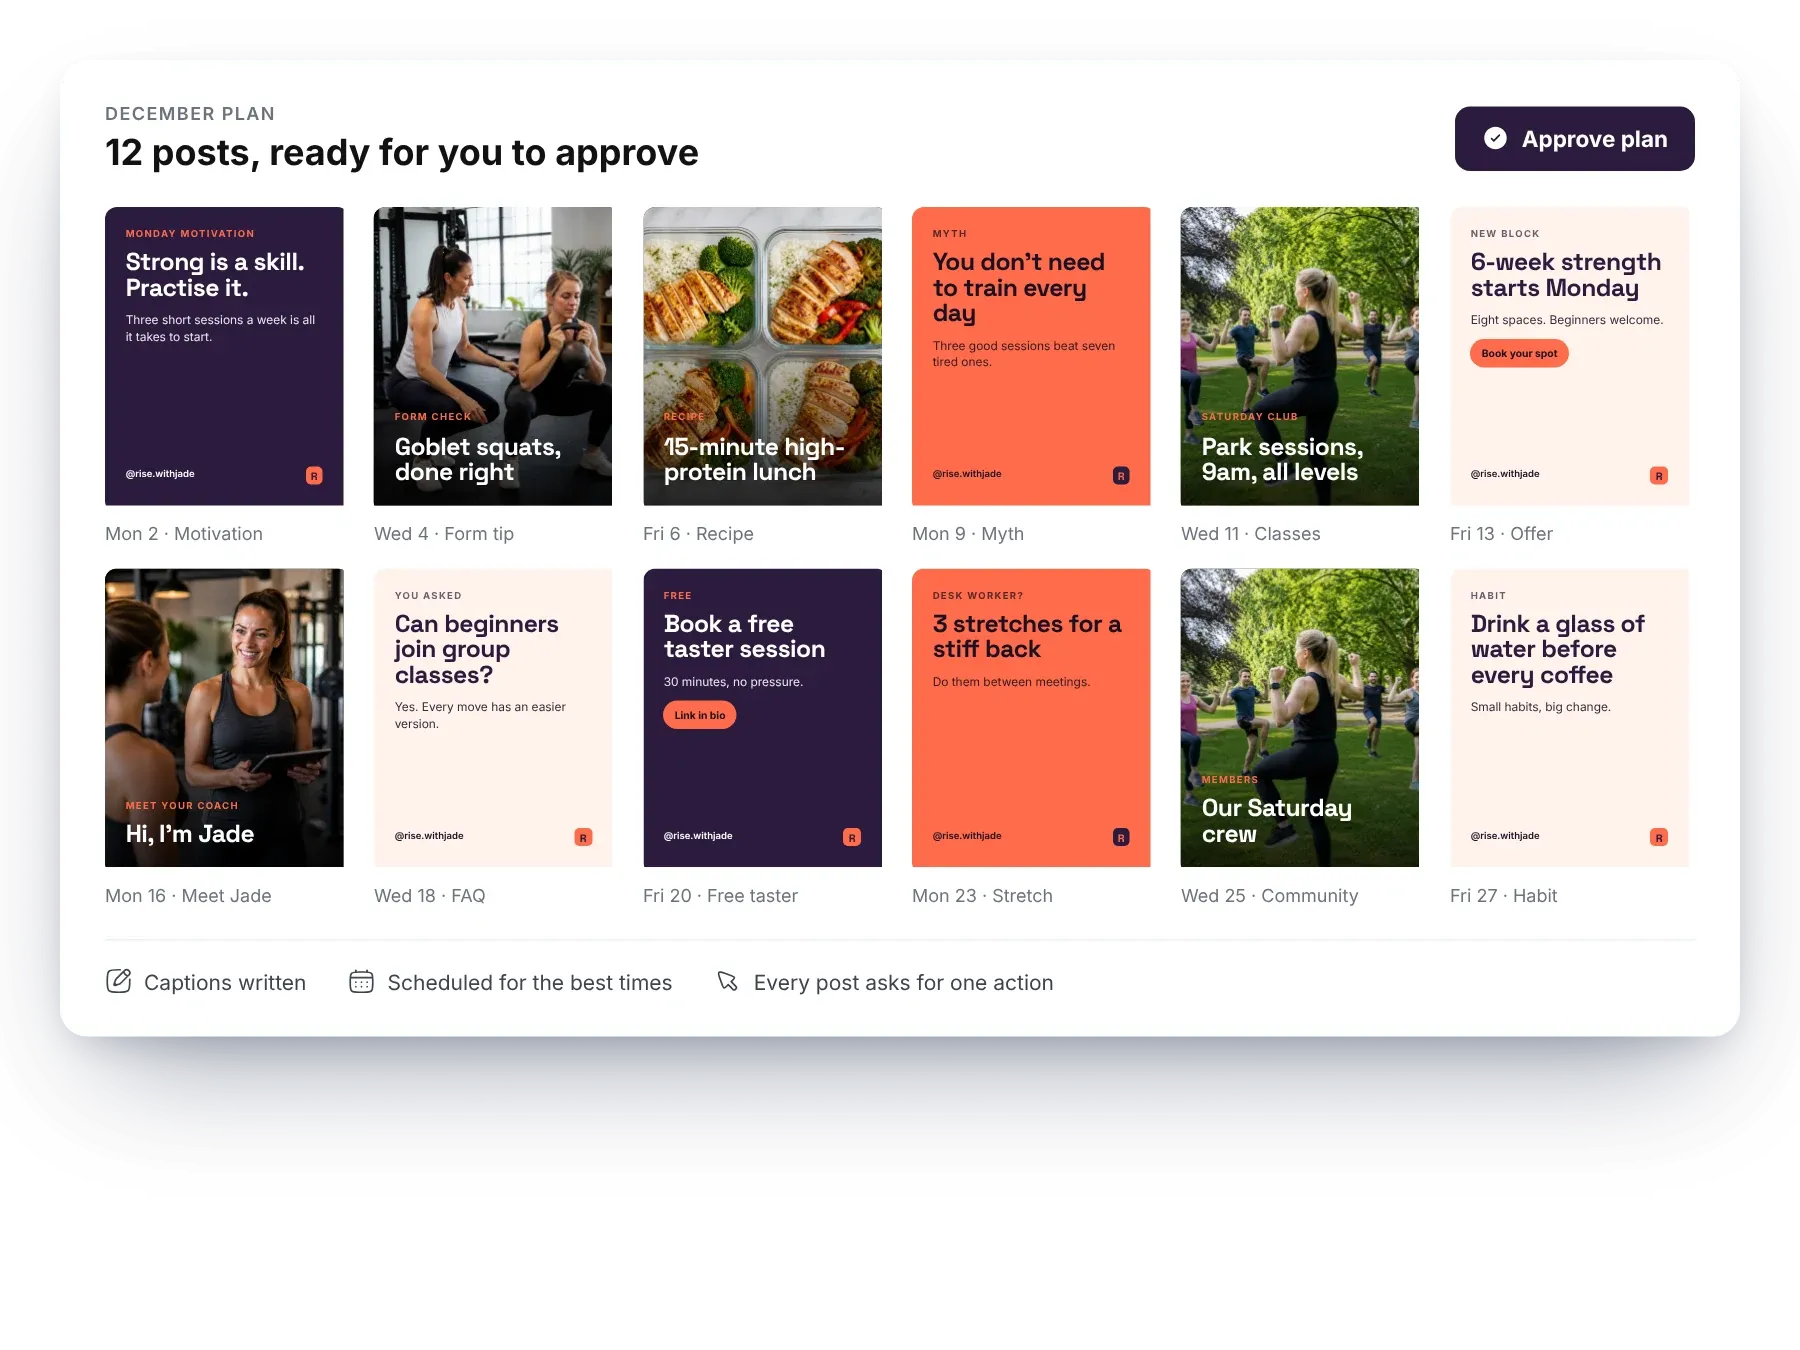Click the 'Fri 13 · Offer' label
This screenshot has height=1350, width=1800.
point(1501,534)
